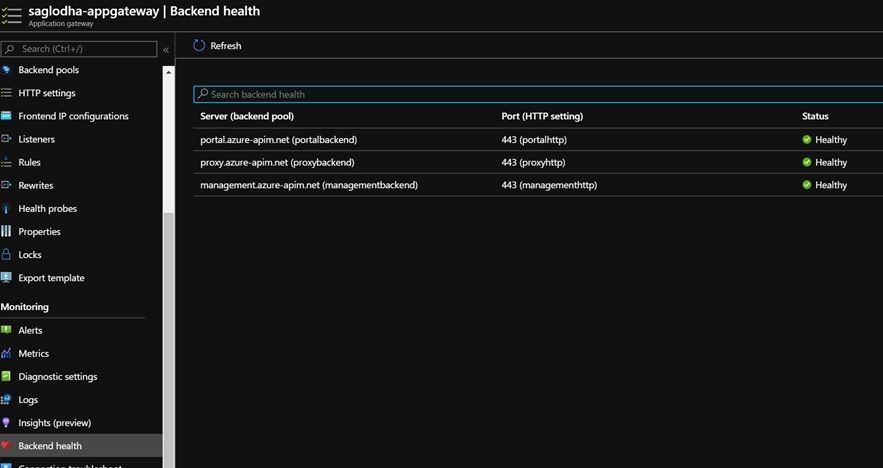
Task: Click the Frontend IP configurations icon
Action: [x=6, y=116]
